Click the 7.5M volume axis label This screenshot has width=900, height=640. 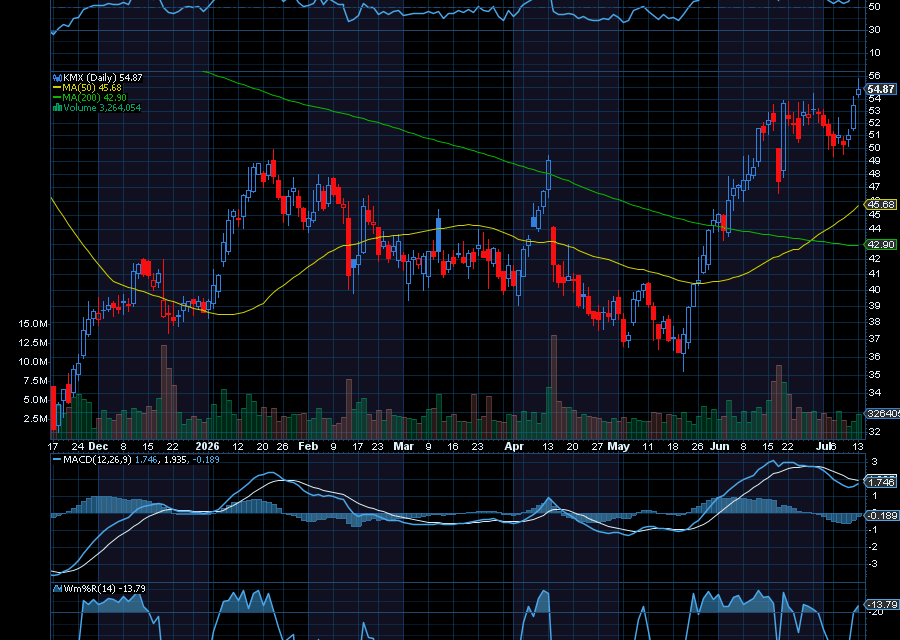[x=35, y=381]
